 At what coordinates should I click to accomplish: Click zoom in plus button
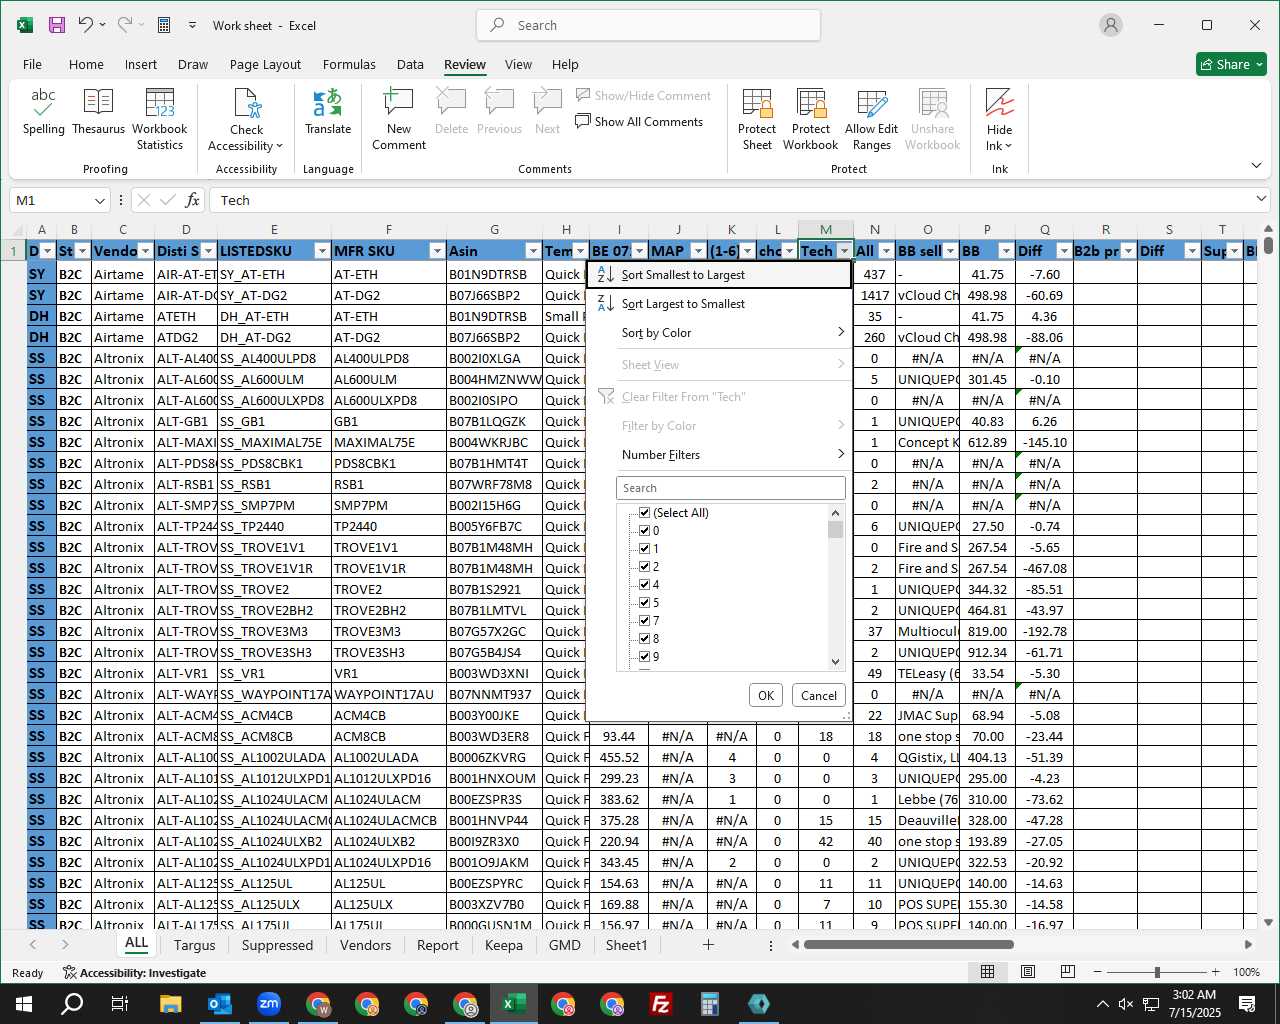[1215, 972]
